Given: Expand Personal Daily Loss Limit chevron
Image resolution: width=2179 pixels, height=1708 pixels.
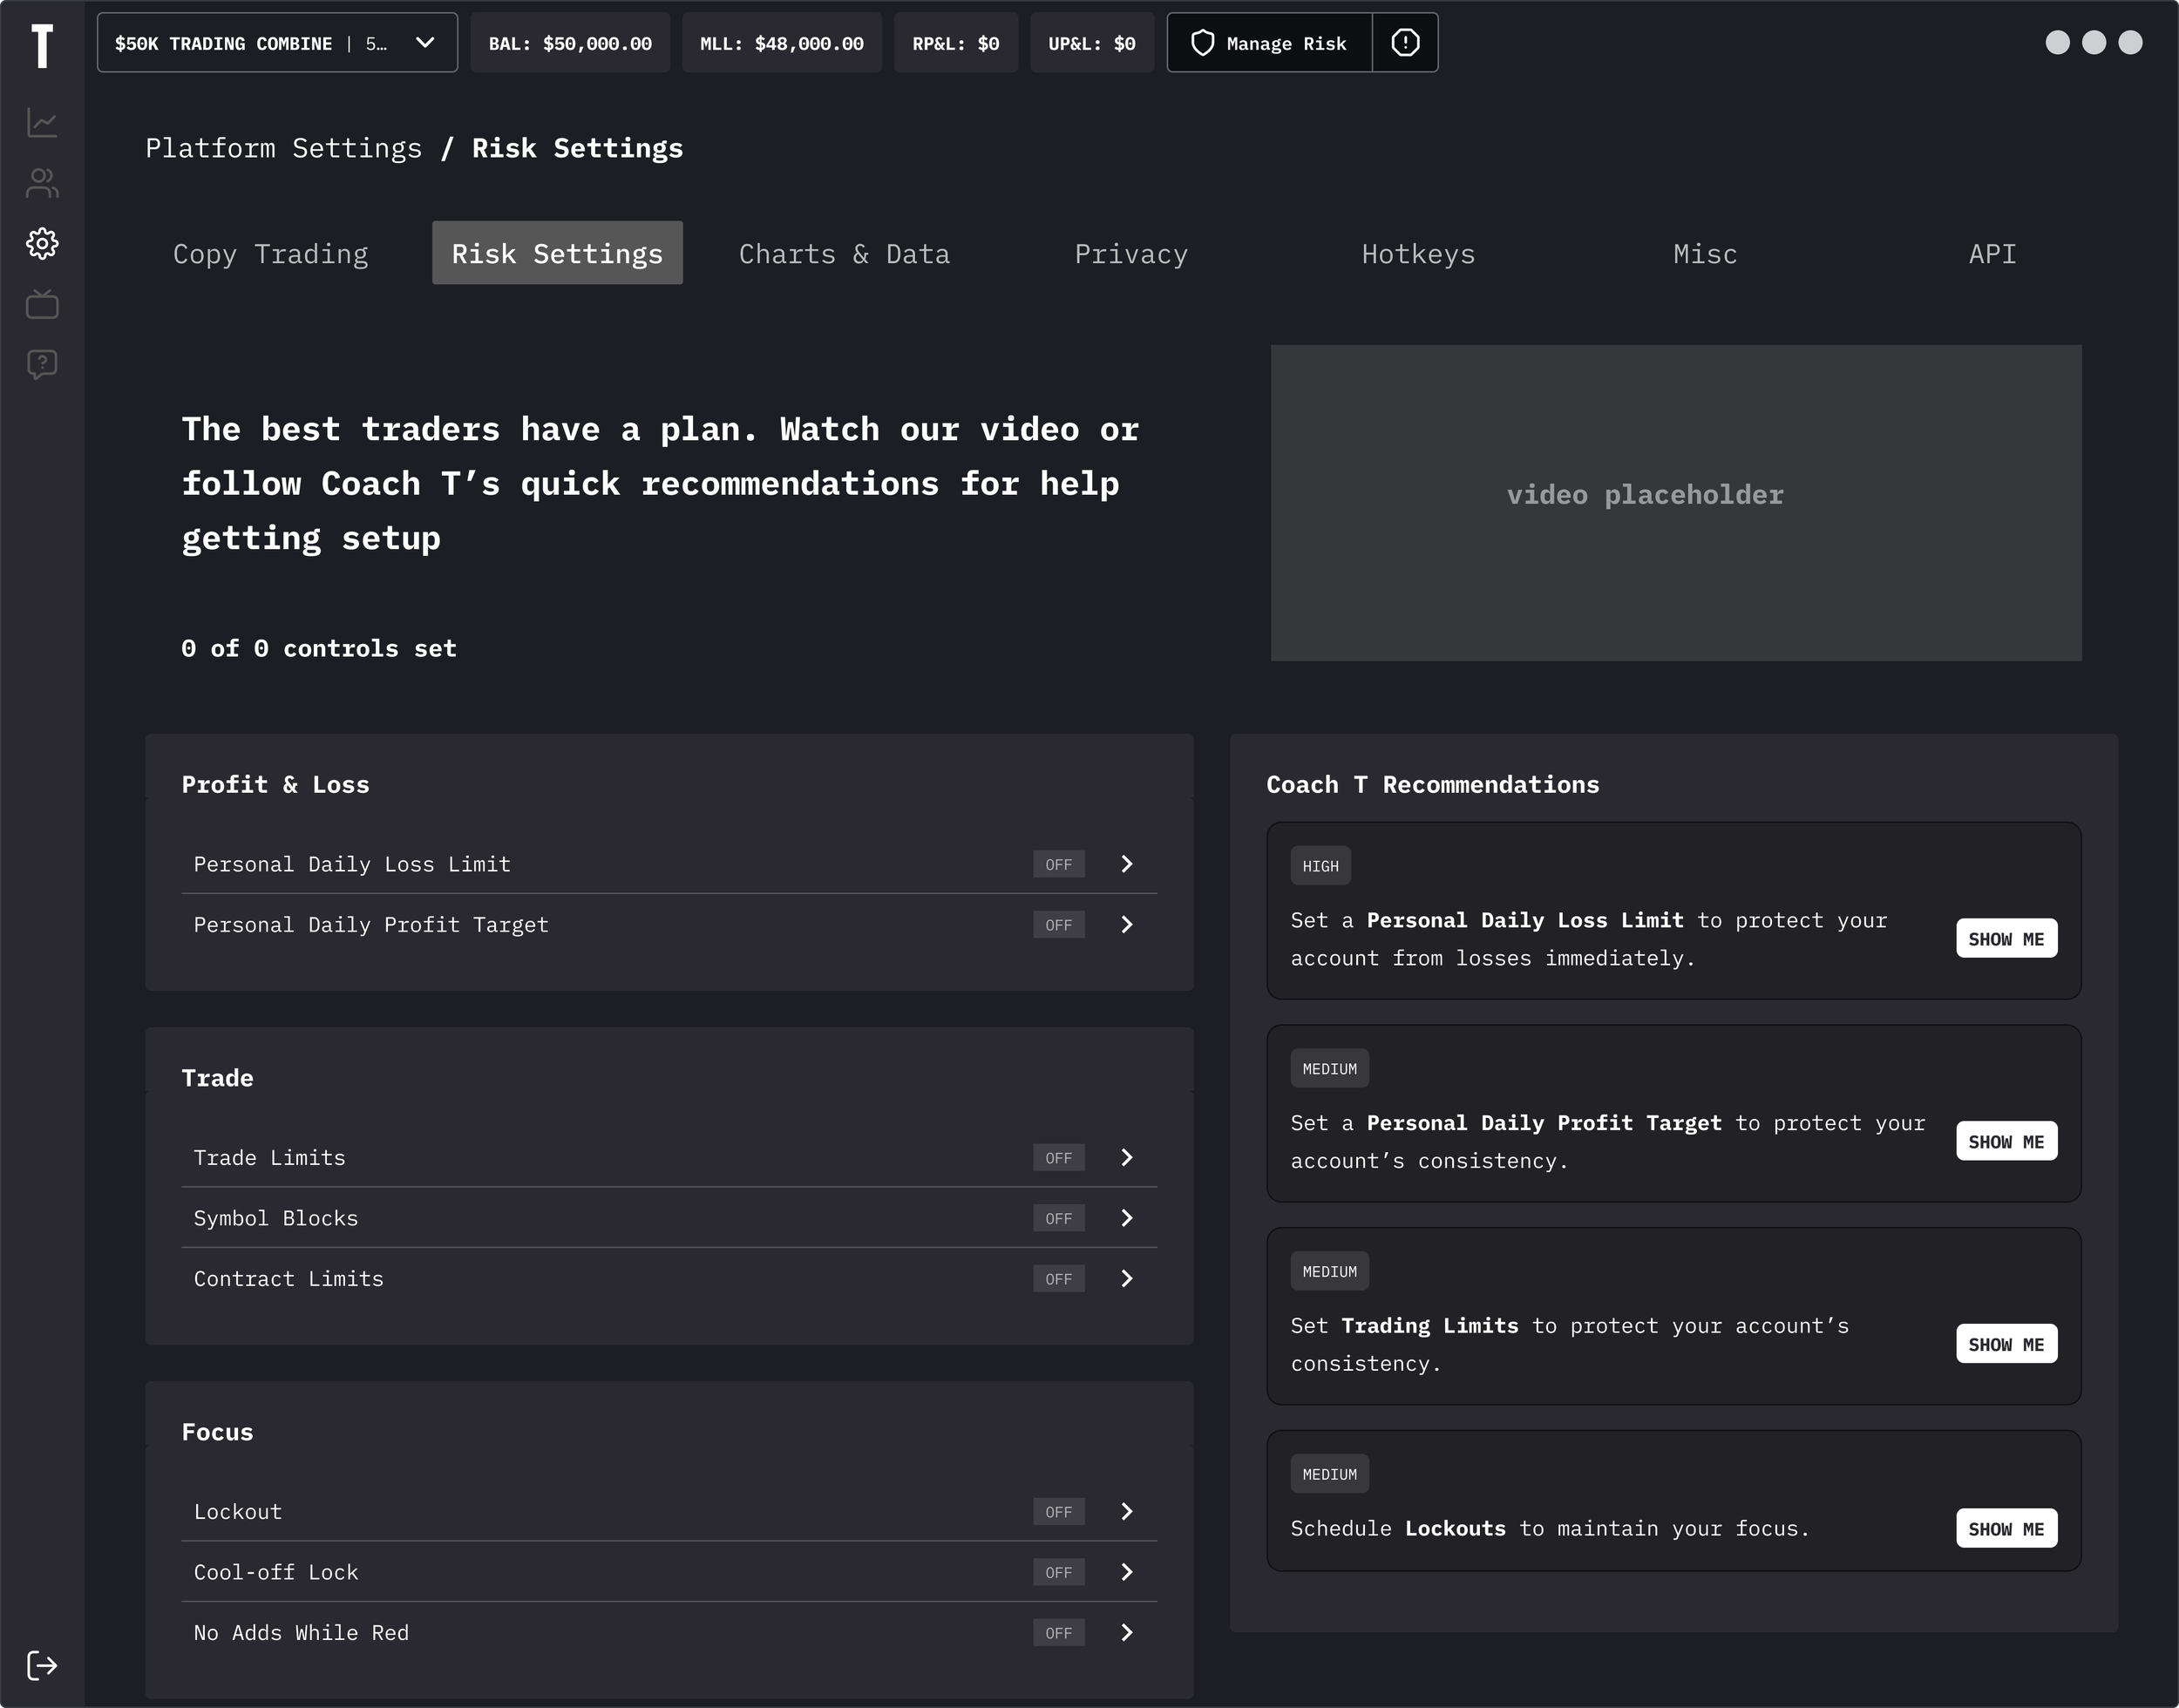Looking at the screenshot, I should (1127, 864).
